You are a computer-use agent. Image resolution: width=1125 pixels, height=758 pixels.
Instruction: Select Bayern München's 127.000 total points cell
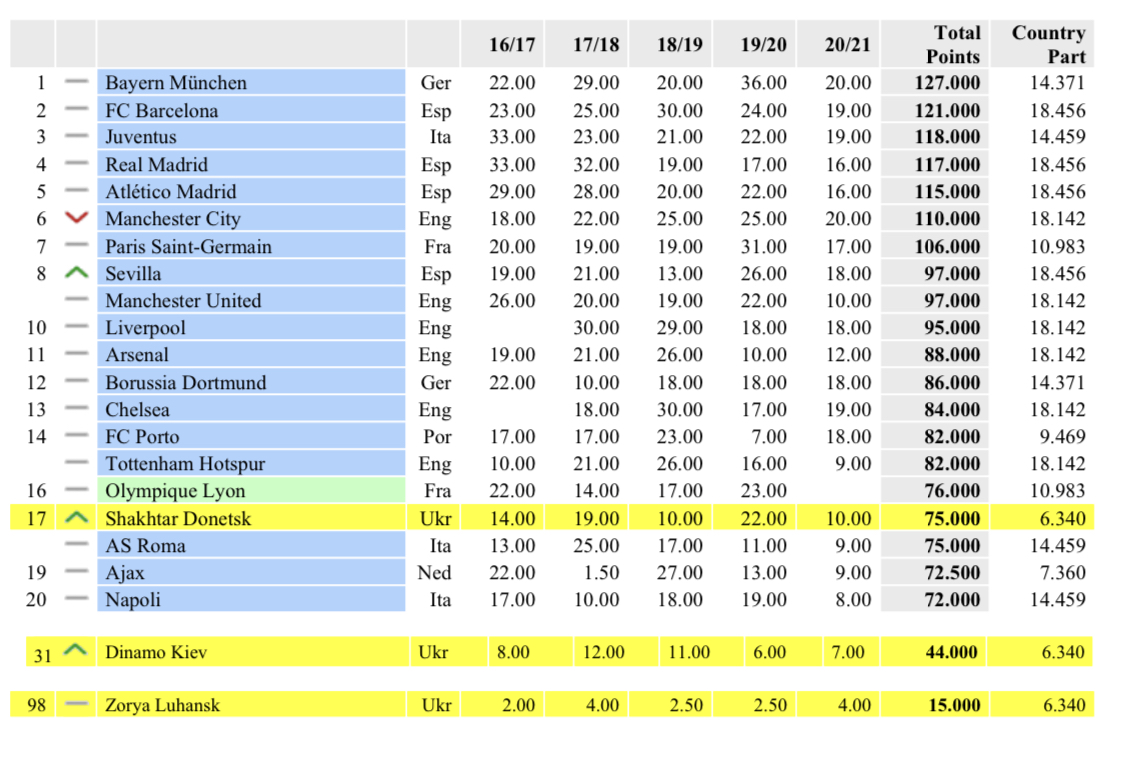946,82
